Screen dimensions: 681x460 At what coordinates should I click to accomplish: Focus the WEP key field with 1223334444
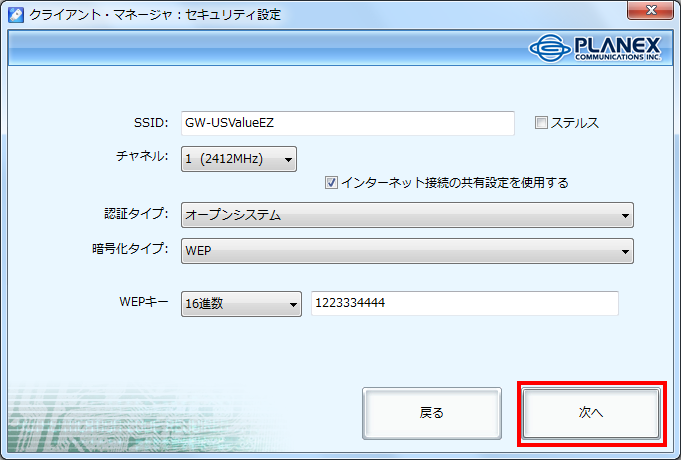click(464, 304)
